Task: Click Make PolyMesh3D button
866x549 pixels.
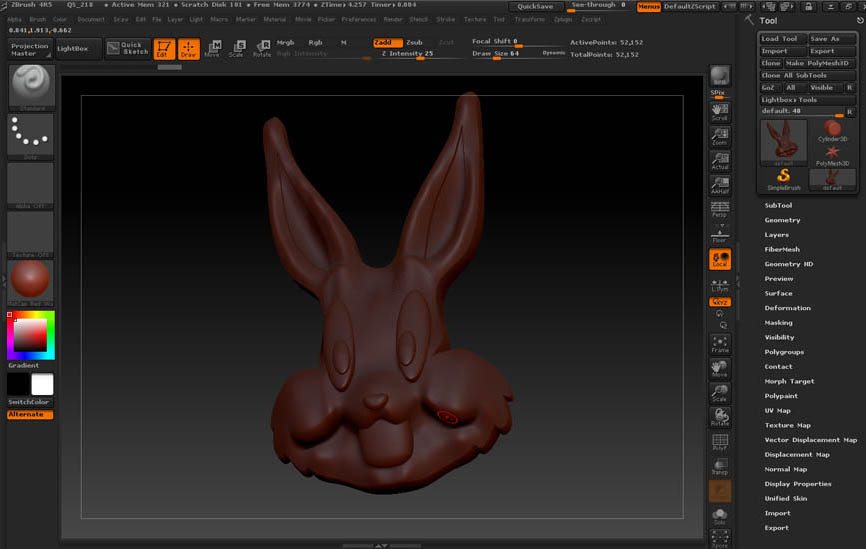Action: pyautogui.click(x=820, y=63)
